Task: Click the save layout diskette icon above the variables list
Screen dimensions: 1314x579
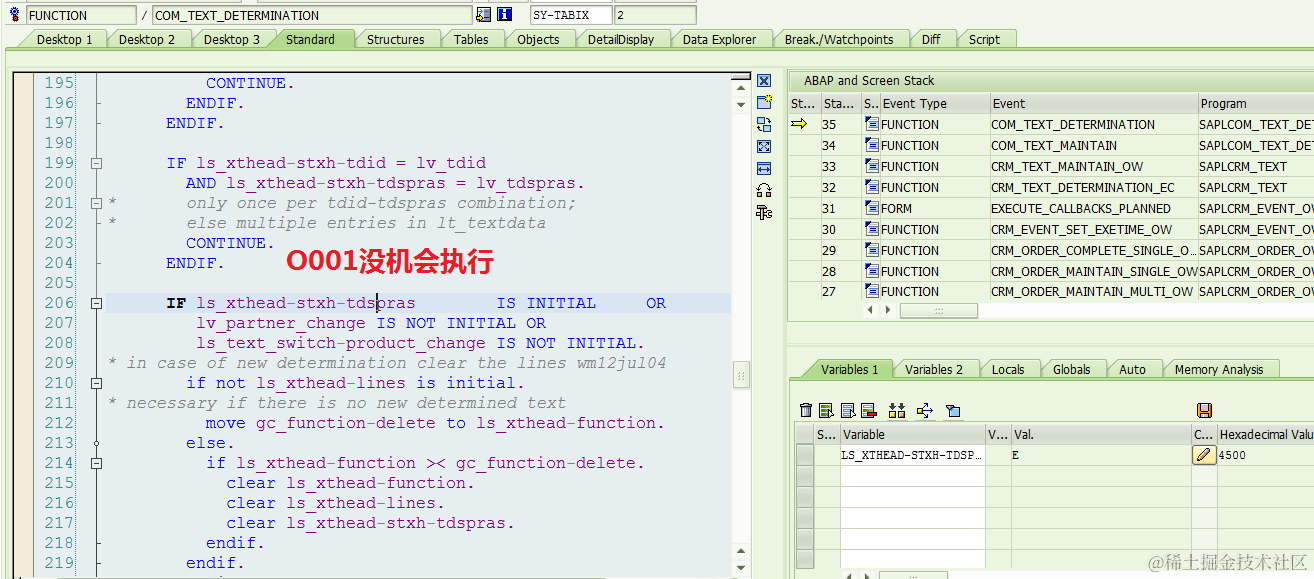Action: tap(1204, 410)
